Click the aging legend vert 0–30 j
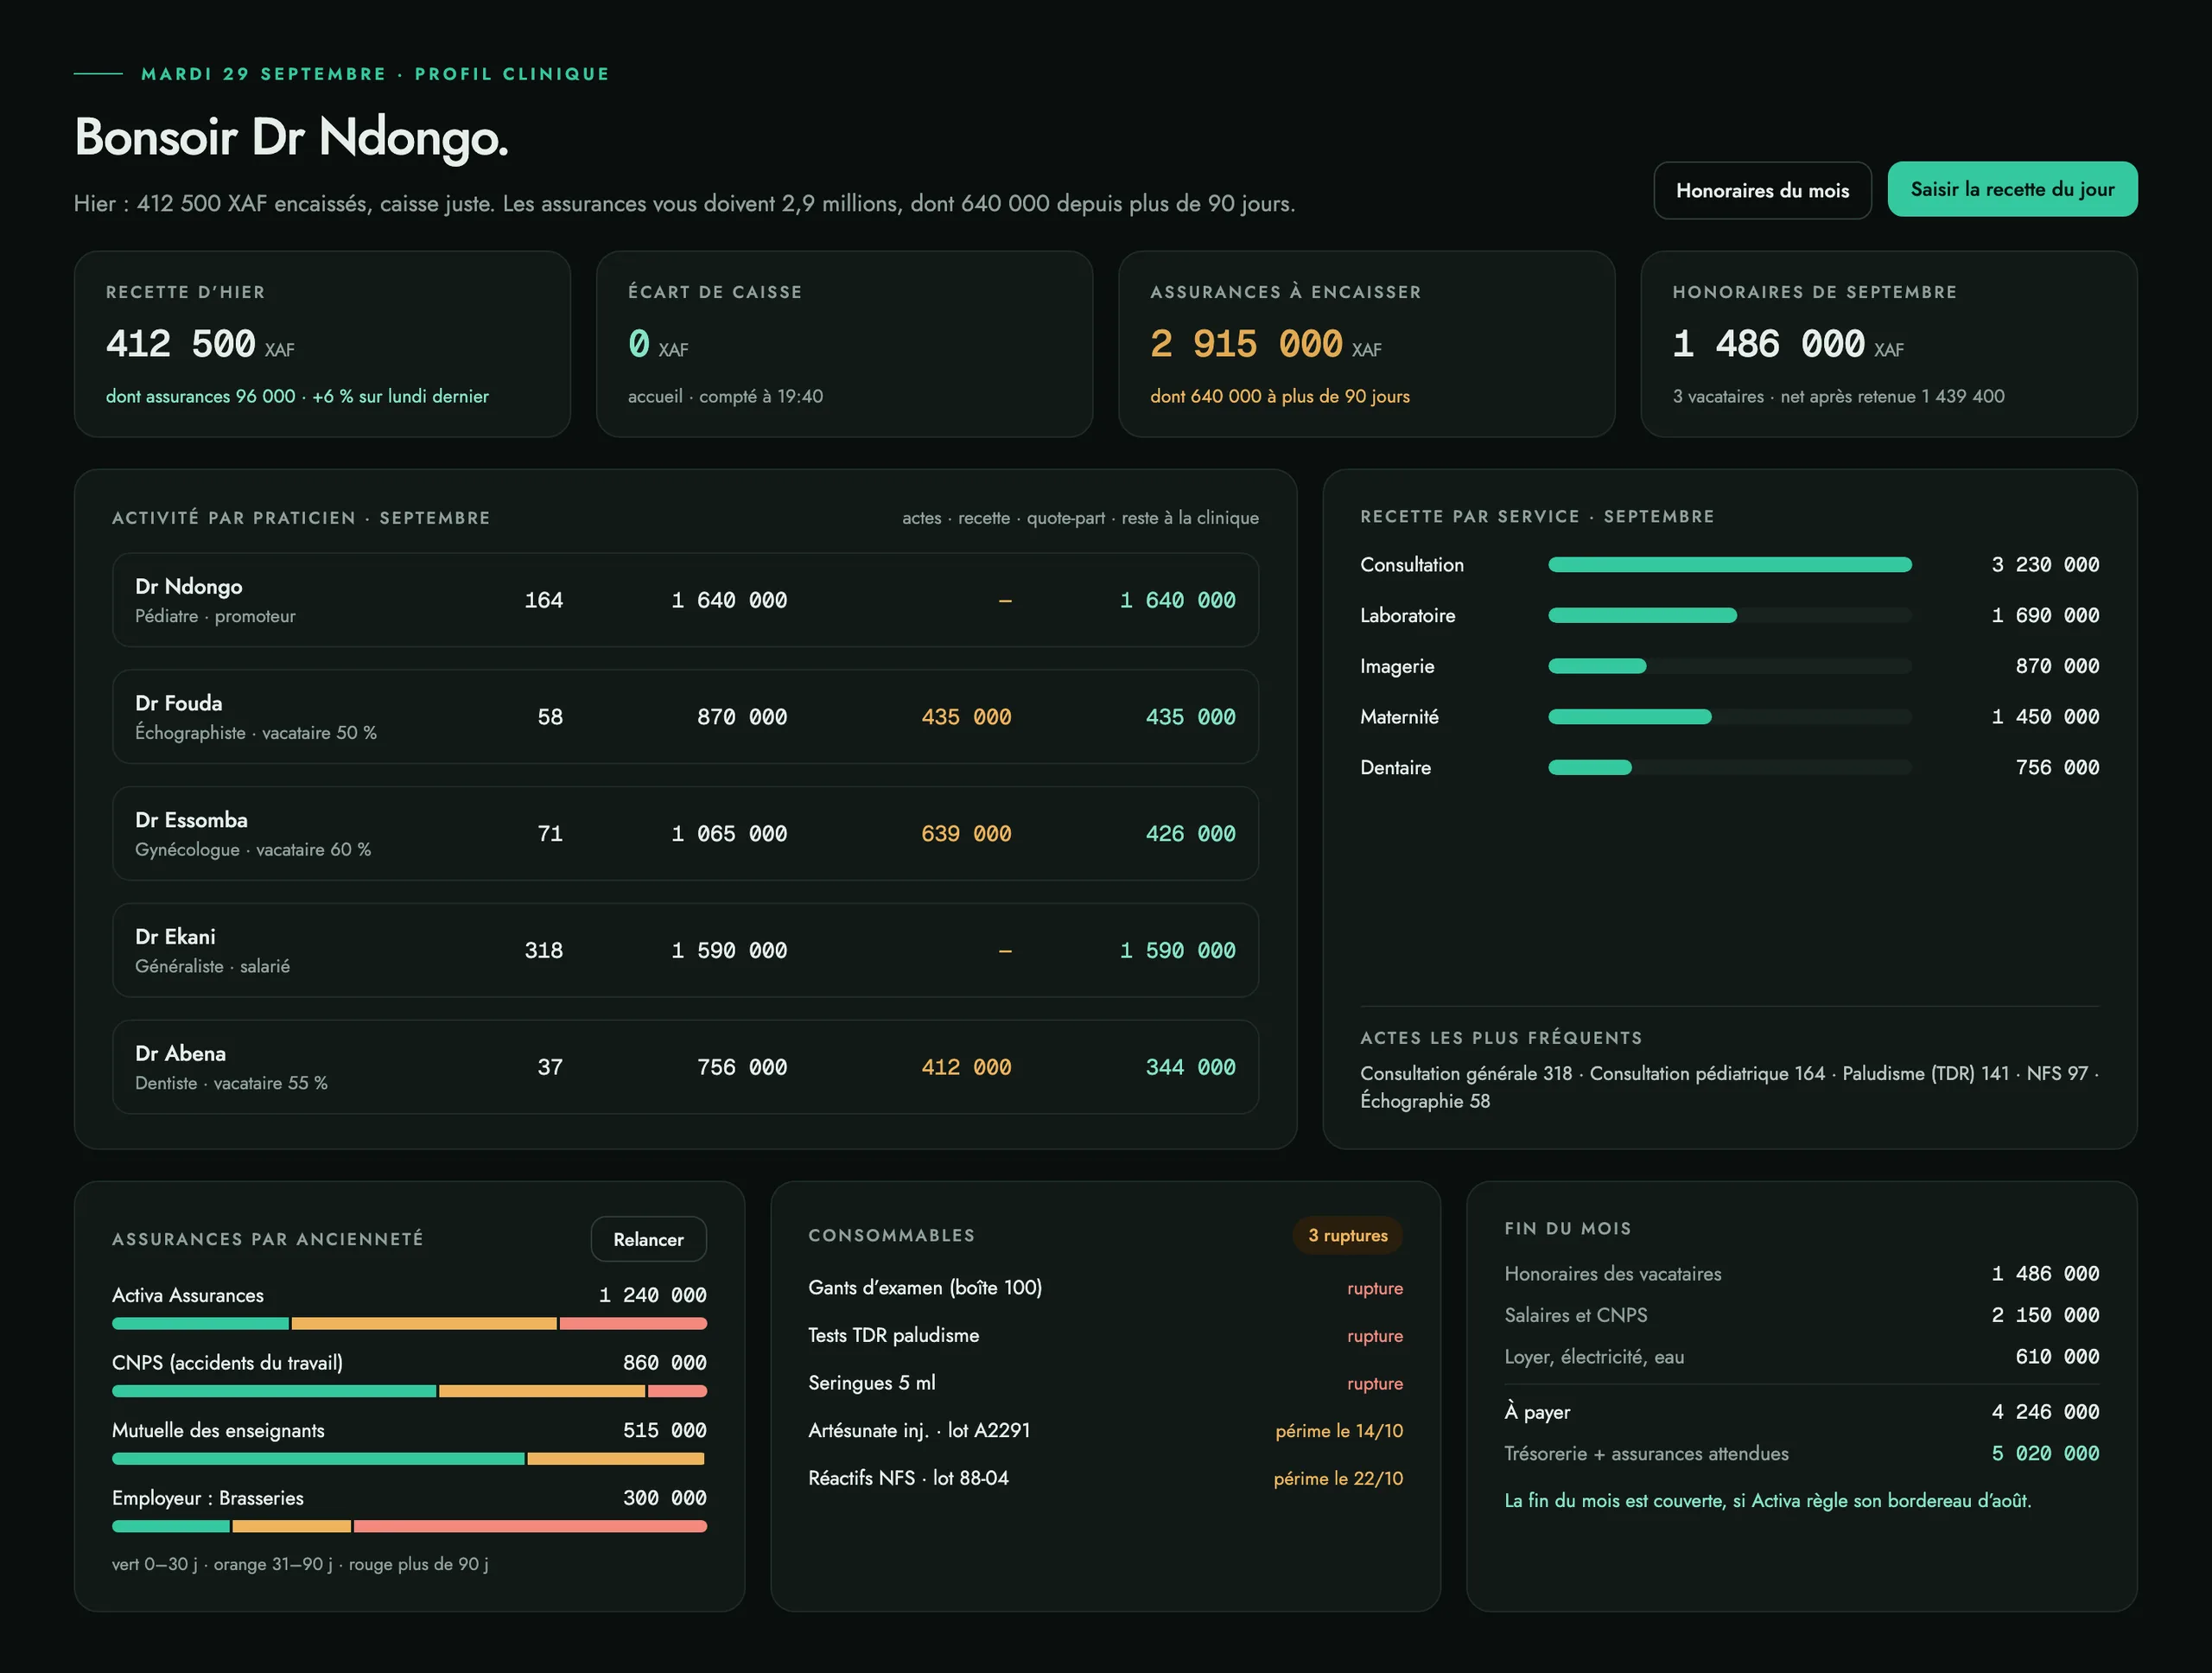 [x=154, y=1564]
